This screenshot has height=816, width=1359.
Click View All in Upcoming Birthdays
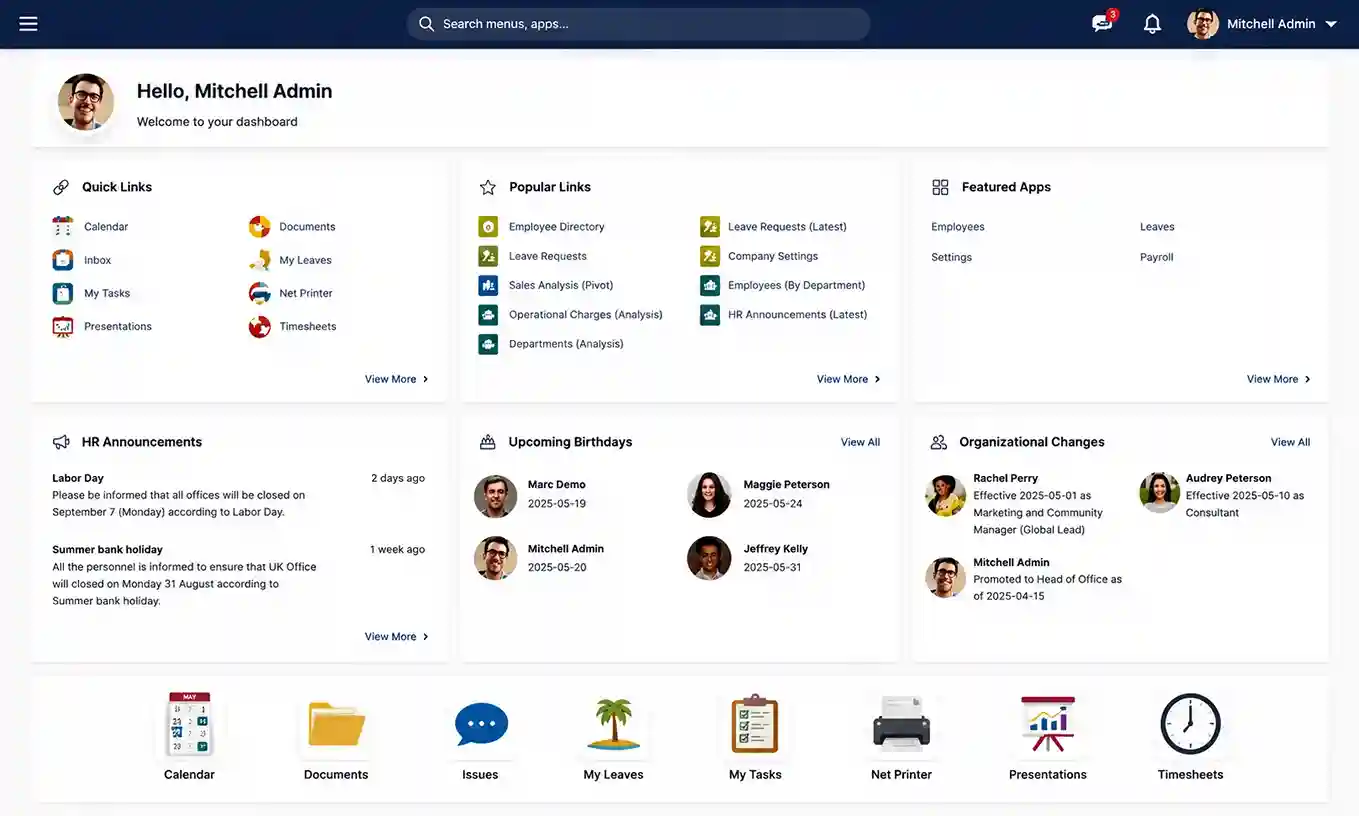(860, 442)
